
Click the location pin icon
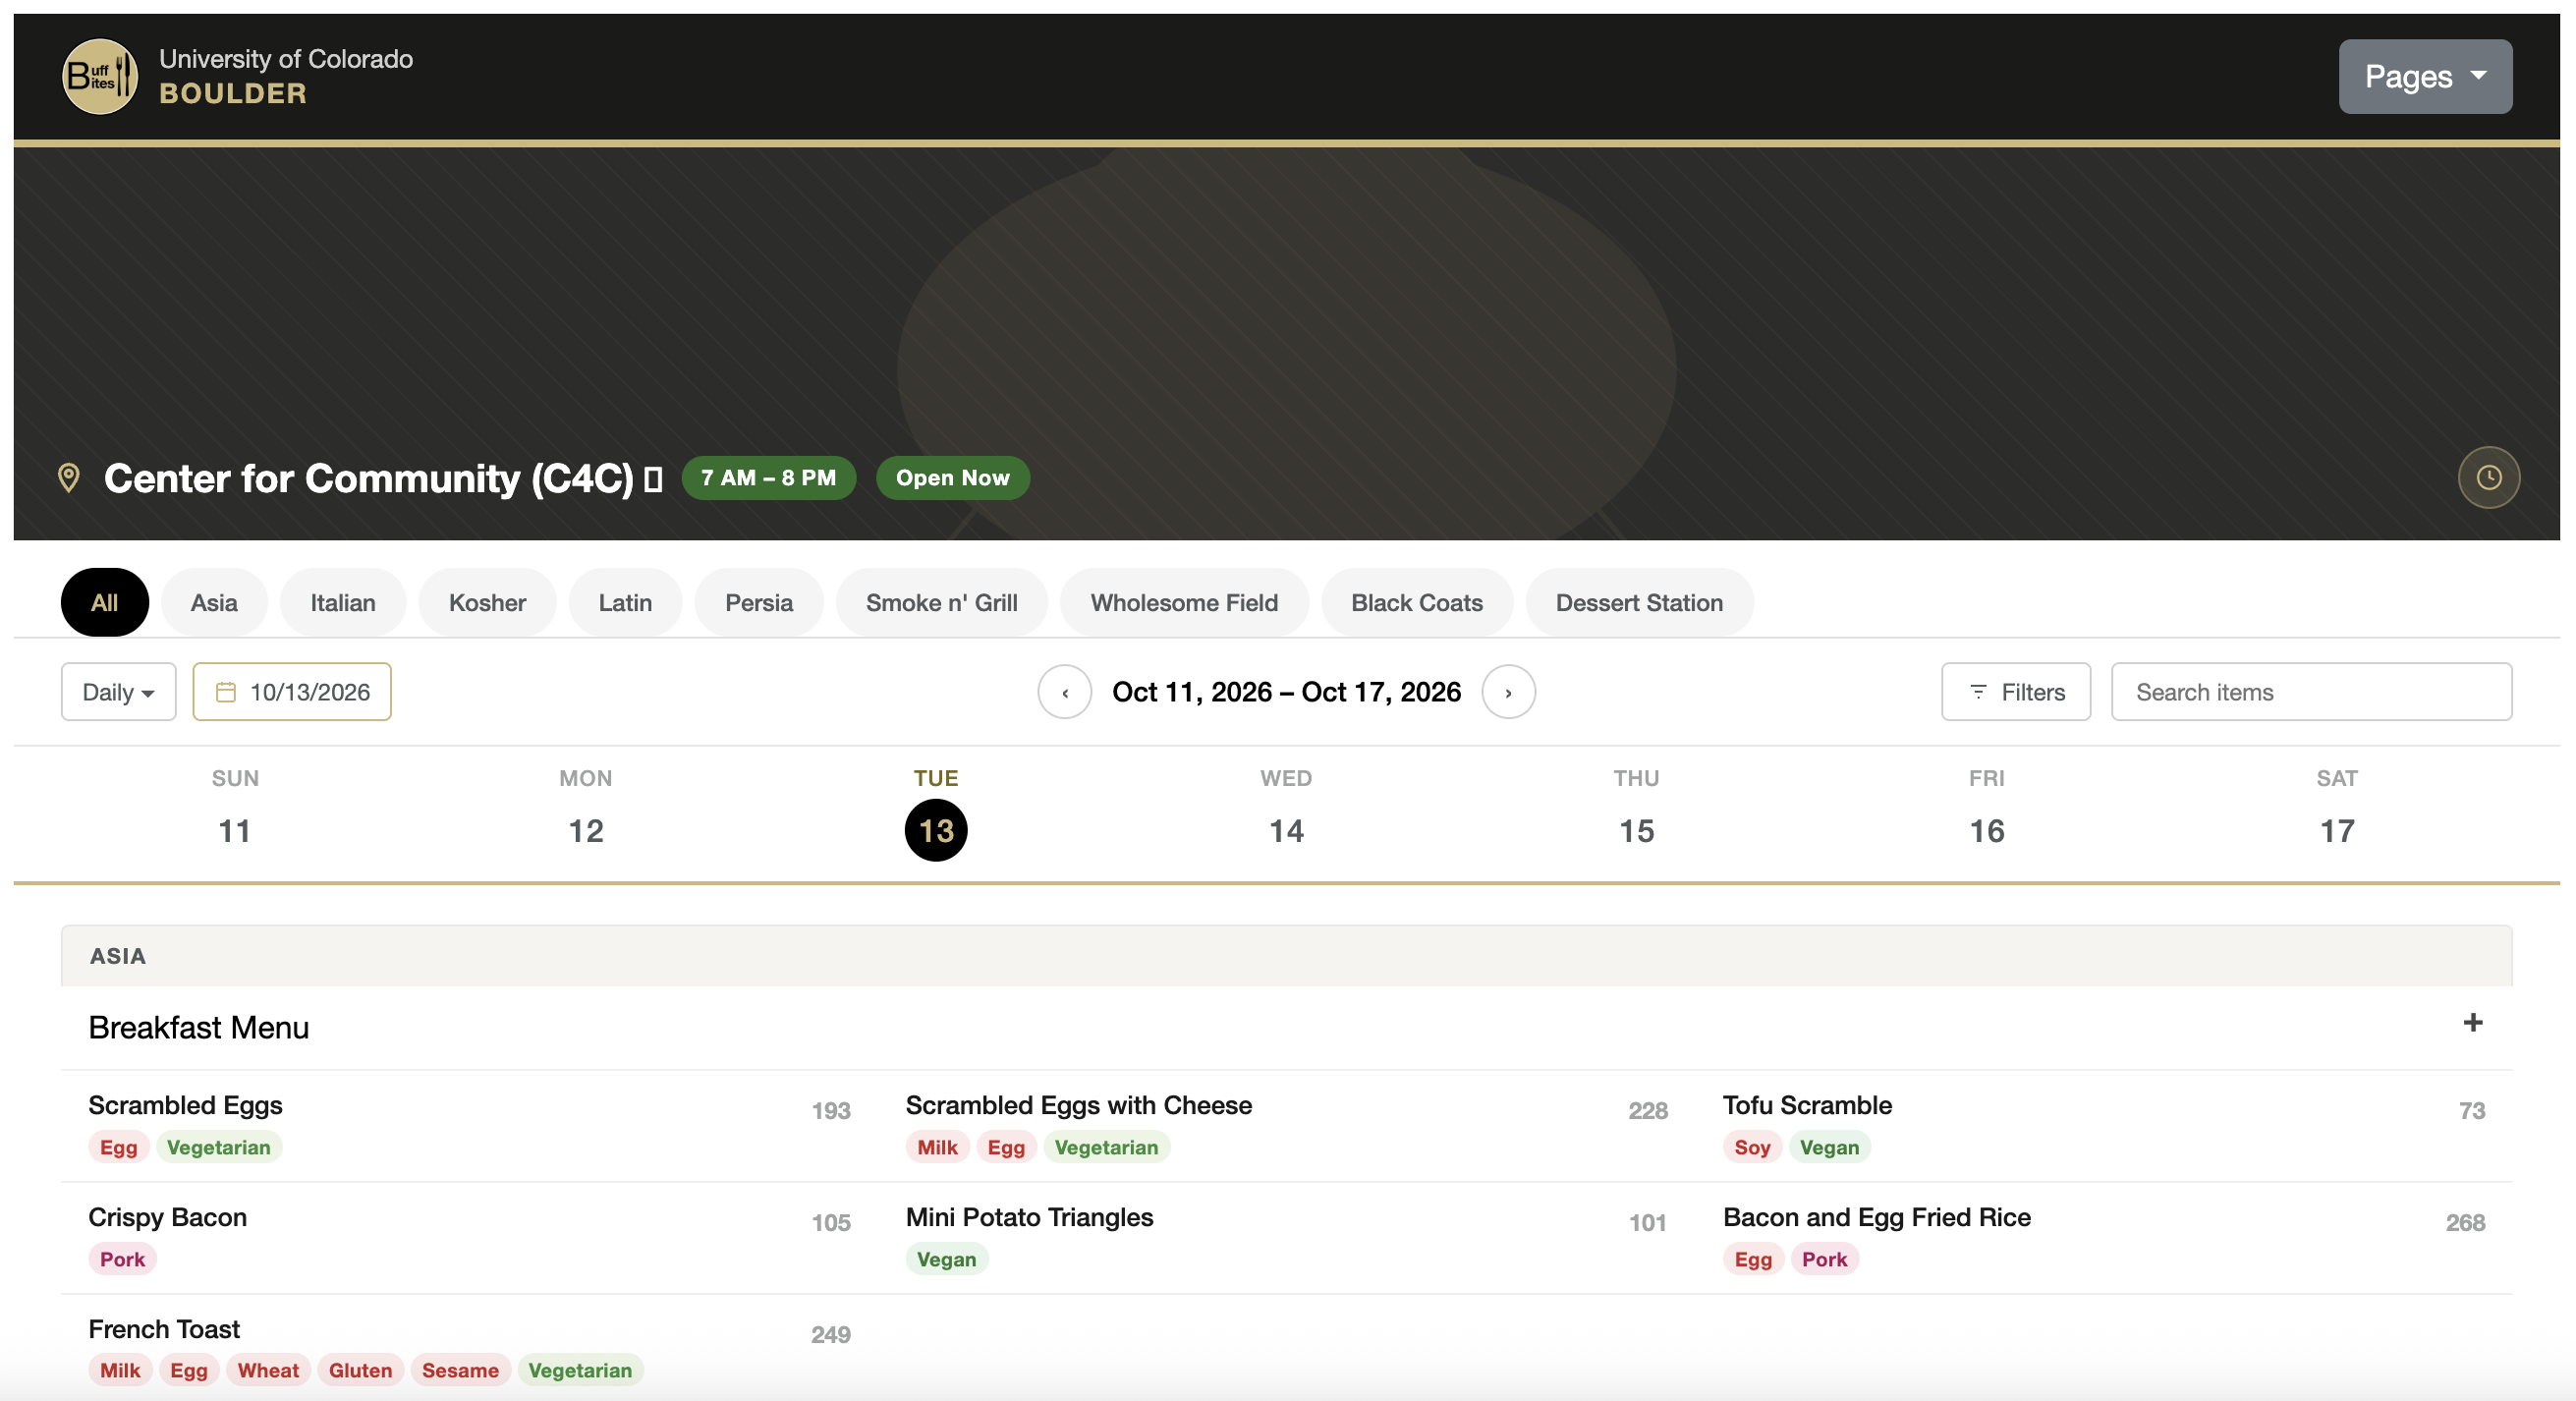pyautogui.click(x=69, y=478)
